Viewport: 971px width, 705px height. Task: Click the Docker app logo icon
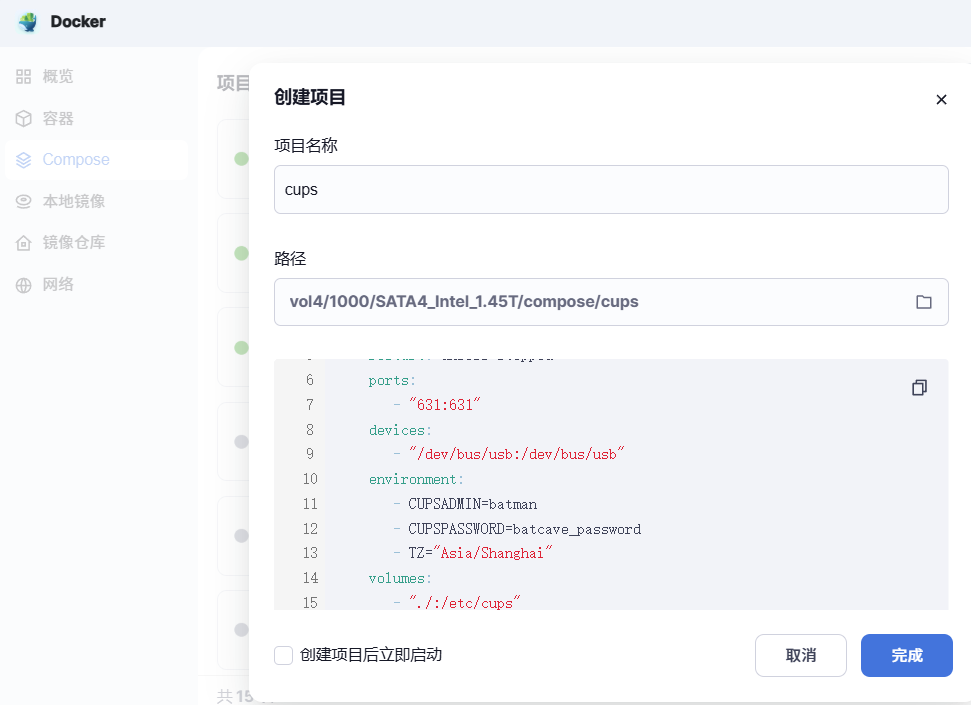[28, 22]
